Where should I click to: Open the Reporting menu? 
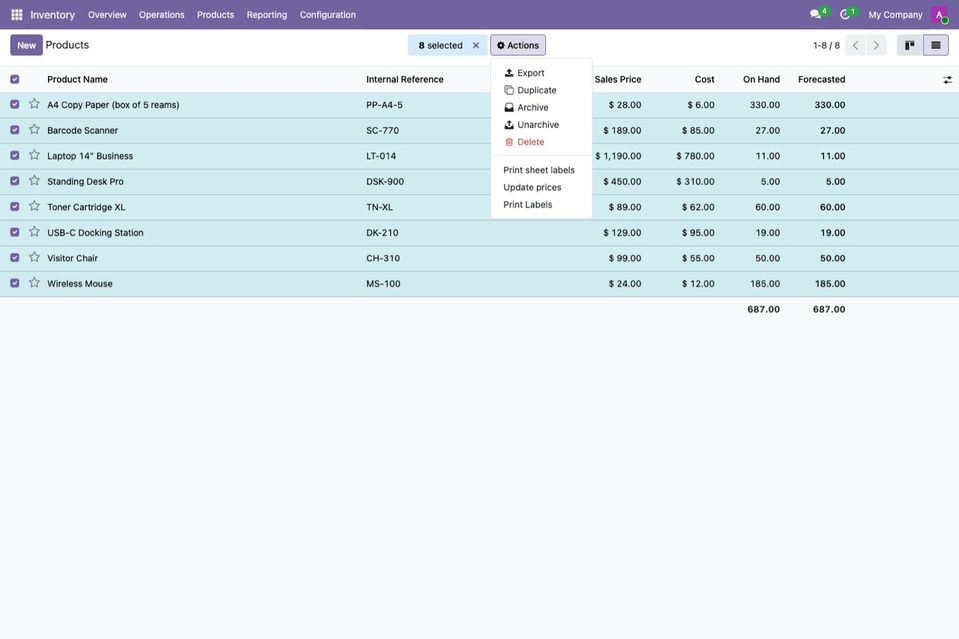pyautogui.click(x=267, y=15)
